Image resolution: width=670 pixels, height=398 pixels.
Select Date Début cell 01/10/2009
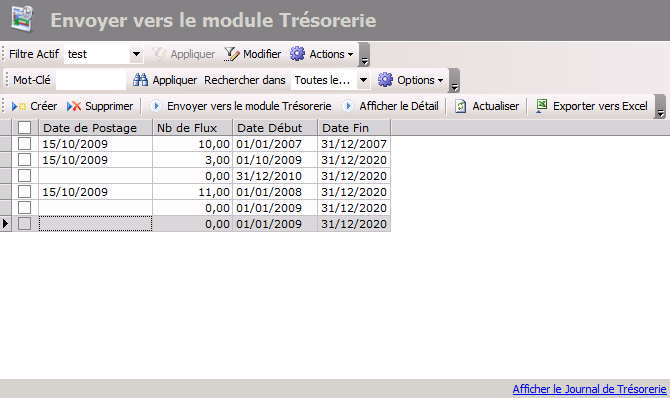click(275, 160)
